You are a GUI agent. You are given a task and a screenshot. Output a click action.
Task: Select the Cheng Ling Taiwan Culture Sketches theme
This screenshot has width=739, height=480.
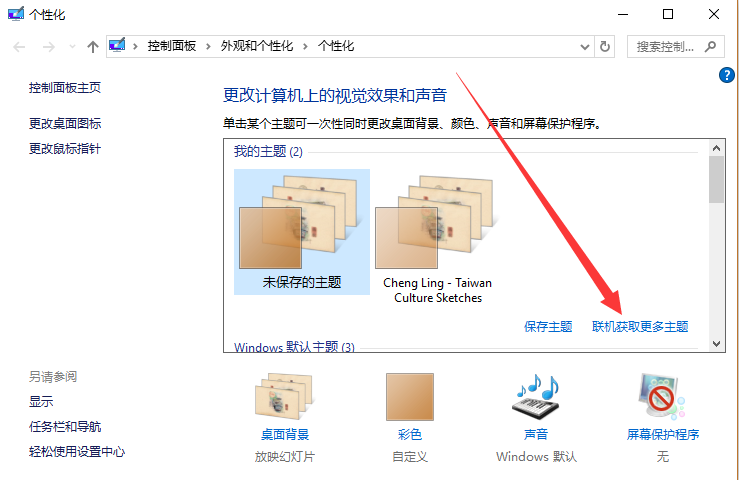click(x=437, y=239)
